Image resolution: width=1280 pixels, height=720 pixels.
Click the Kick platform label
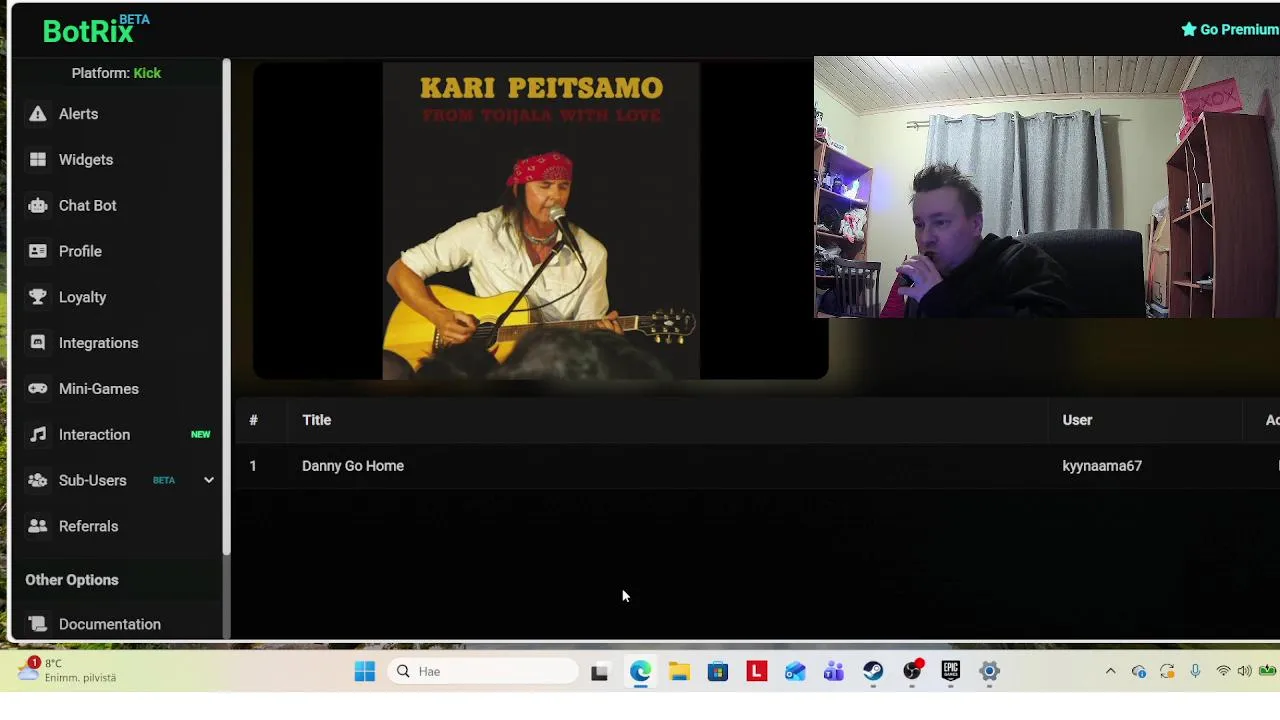(x=147, y=73)
